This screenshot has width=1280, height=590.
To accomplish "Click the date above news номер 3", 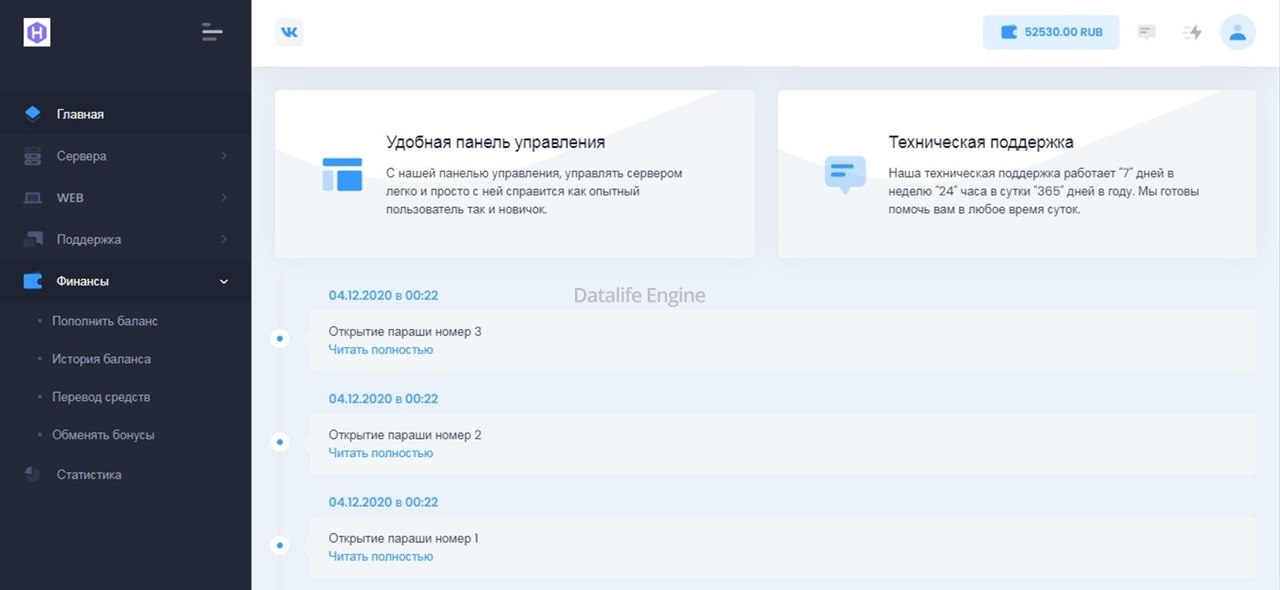I will (383, 295).
